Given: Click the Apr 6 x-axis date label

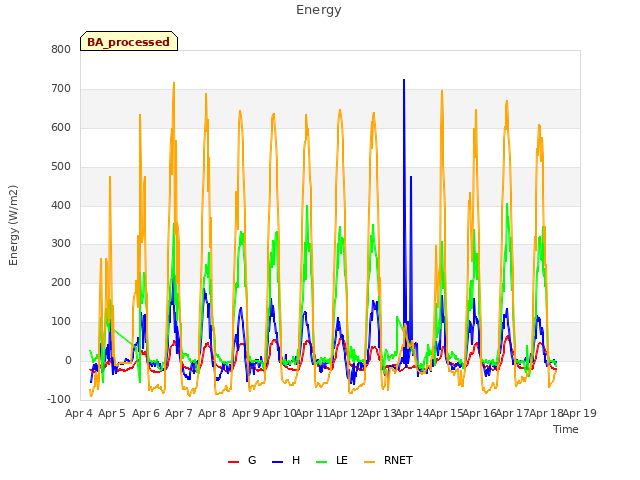Looking at the screenshot, I should click(146, 413).
